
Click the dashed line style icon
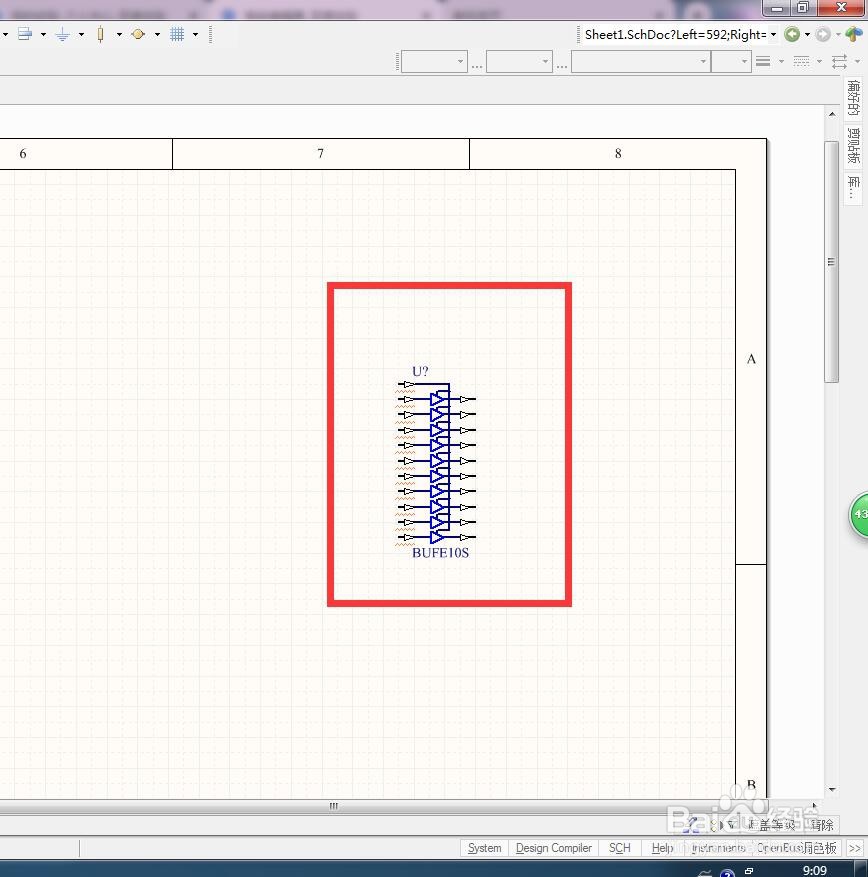point(801,61)
